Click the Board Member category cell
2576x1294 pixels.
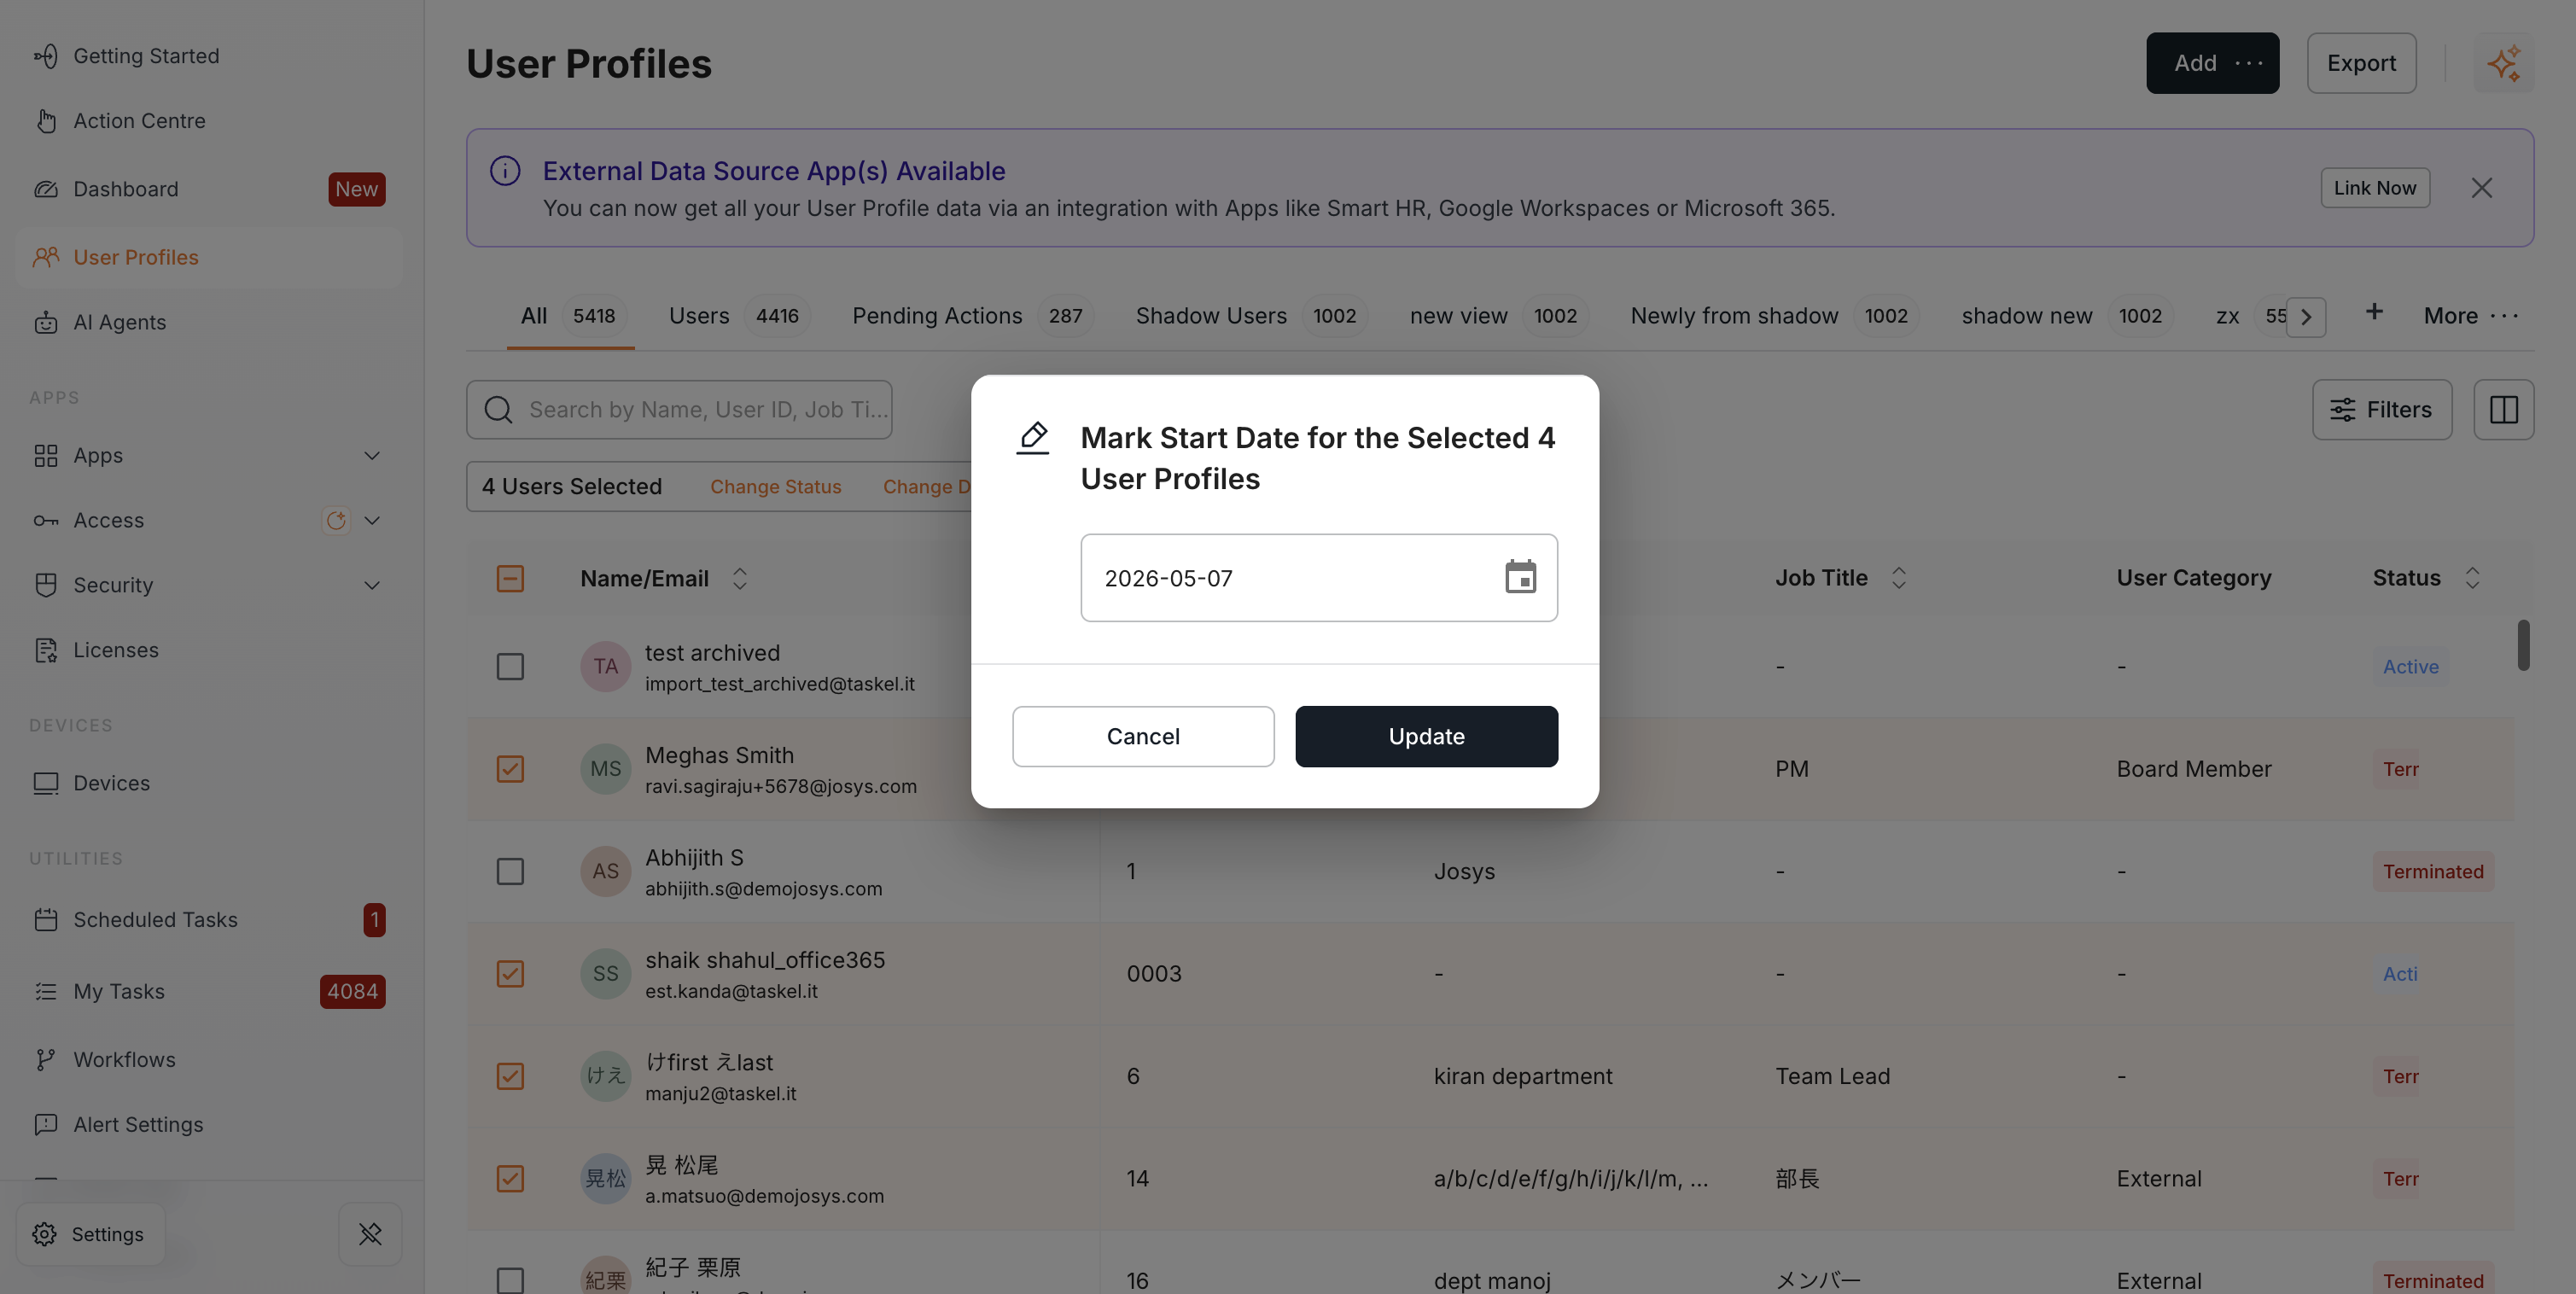point(2193,768)
